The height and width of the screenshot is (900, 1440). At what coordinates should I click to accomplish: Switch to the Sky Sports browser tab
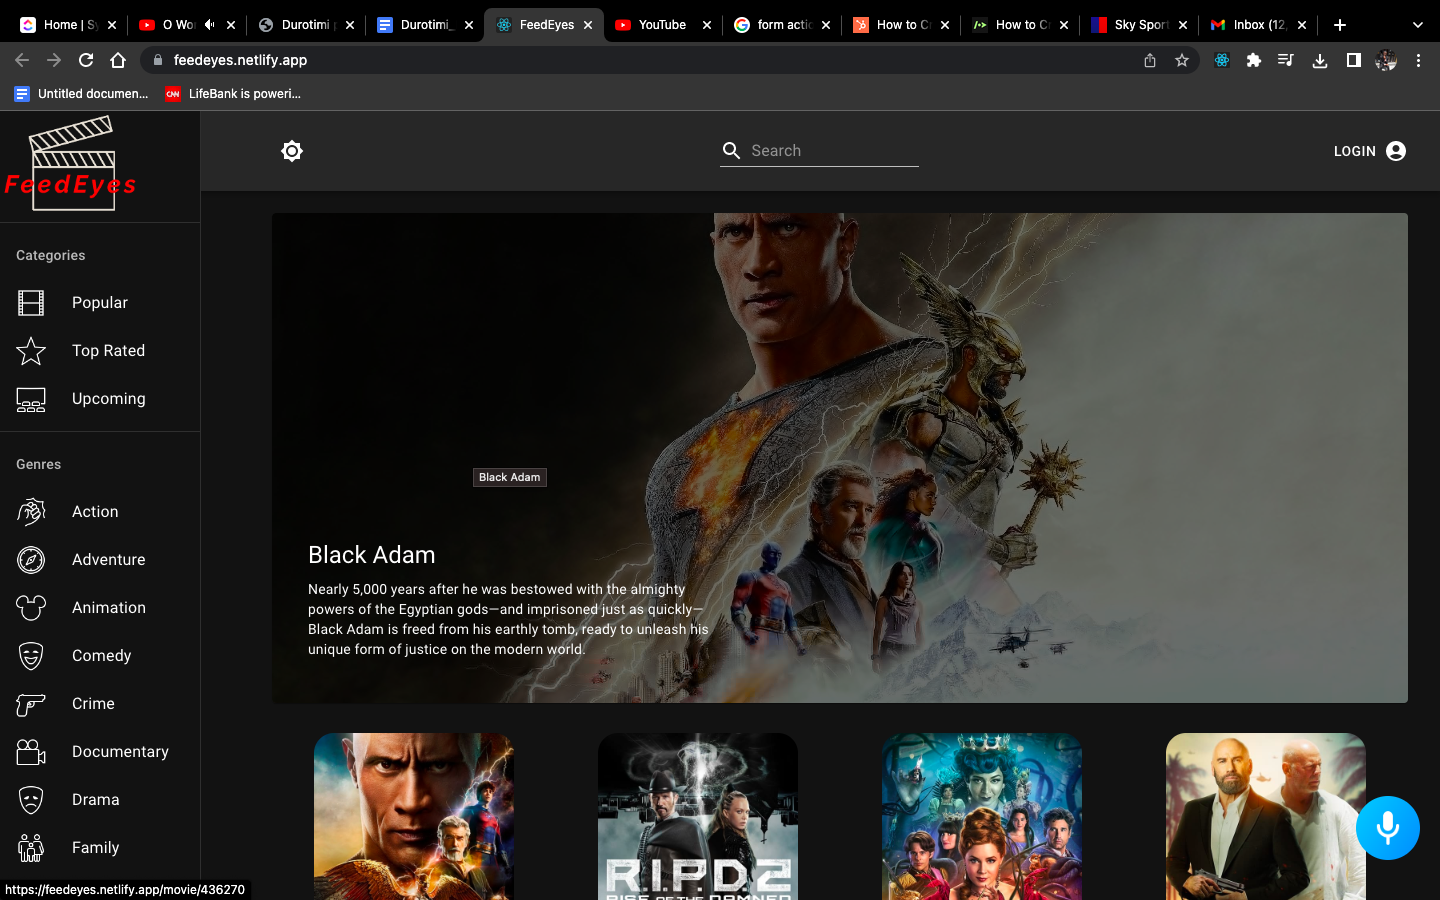coord(1140,25)
